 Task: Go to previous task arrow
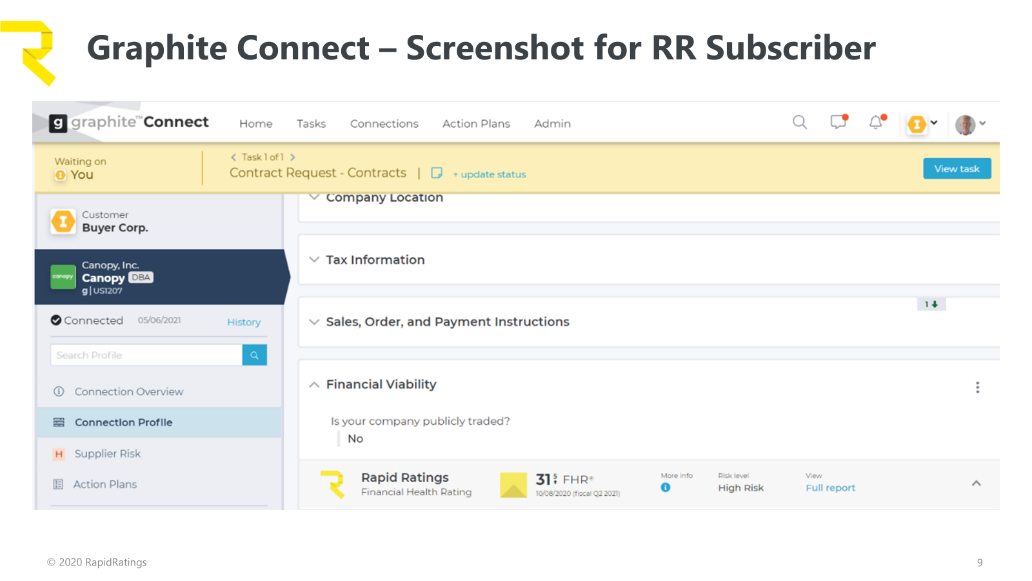233,157
